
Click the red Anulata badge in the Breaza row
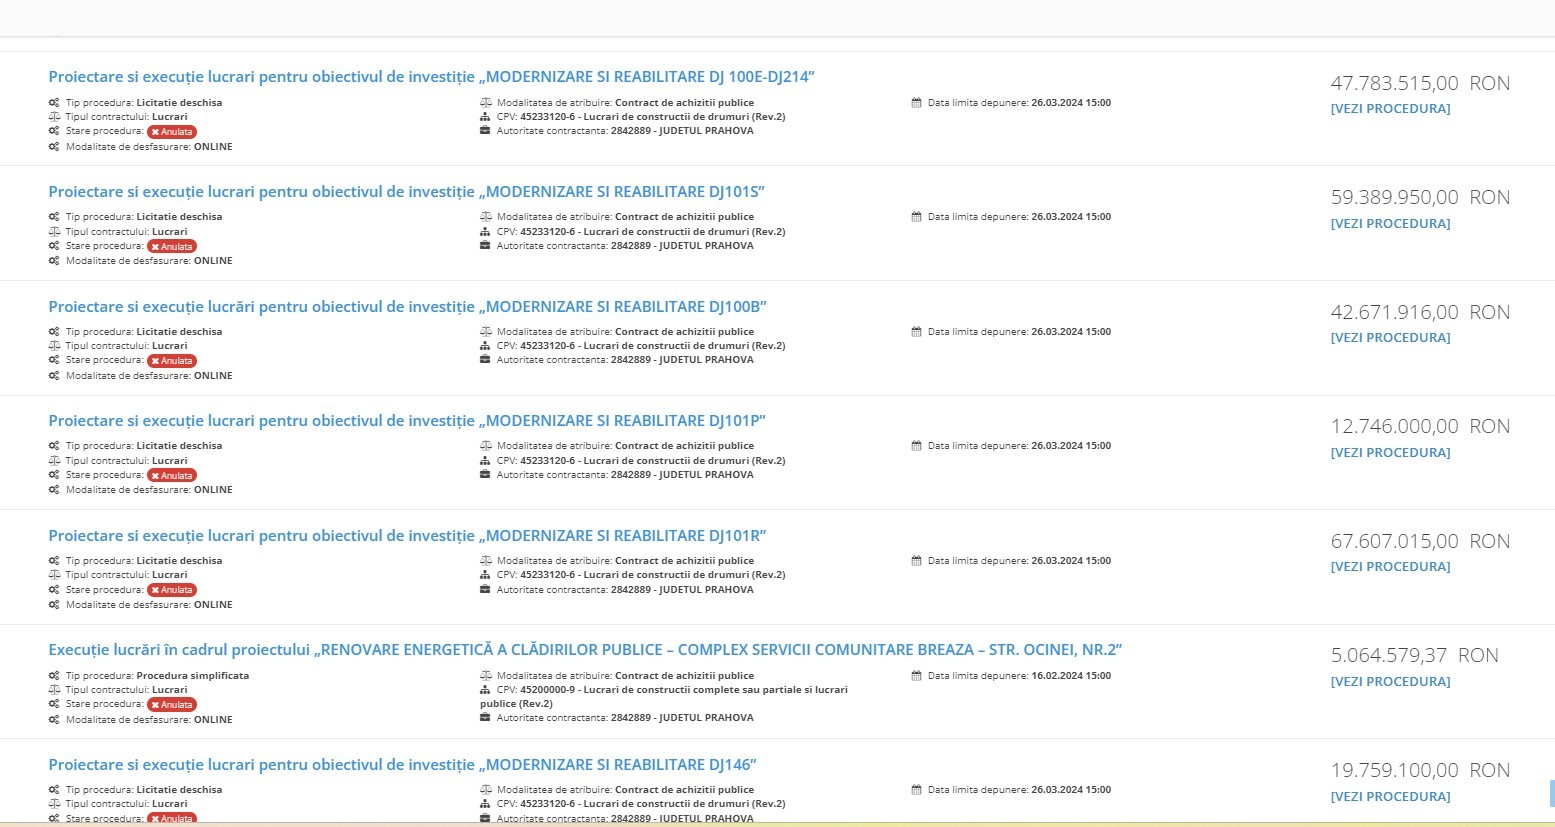pos(172,705)
